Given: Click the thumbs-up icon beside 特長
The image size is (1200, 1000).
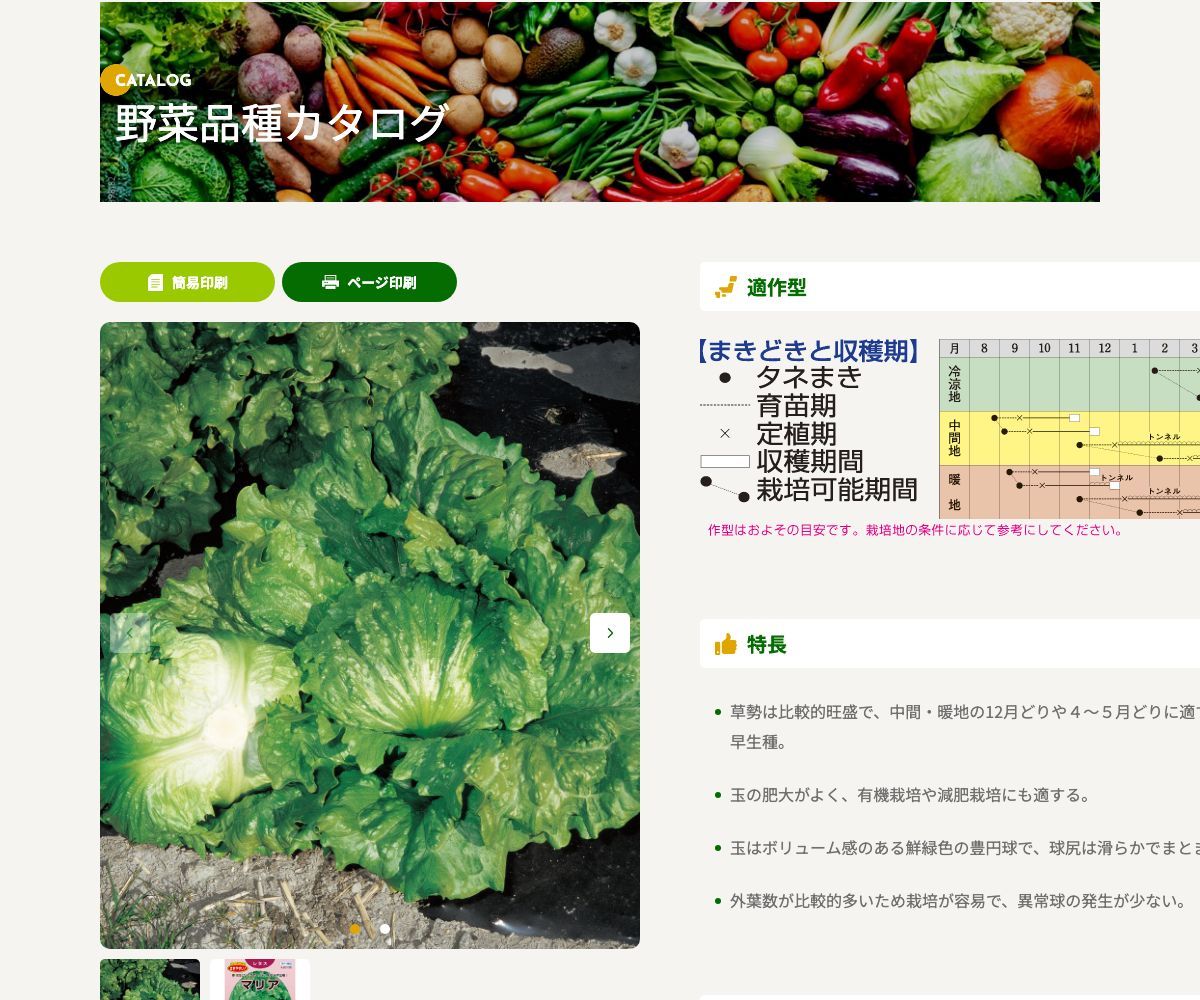Looking at the screenshot, I should coord(726,645).
